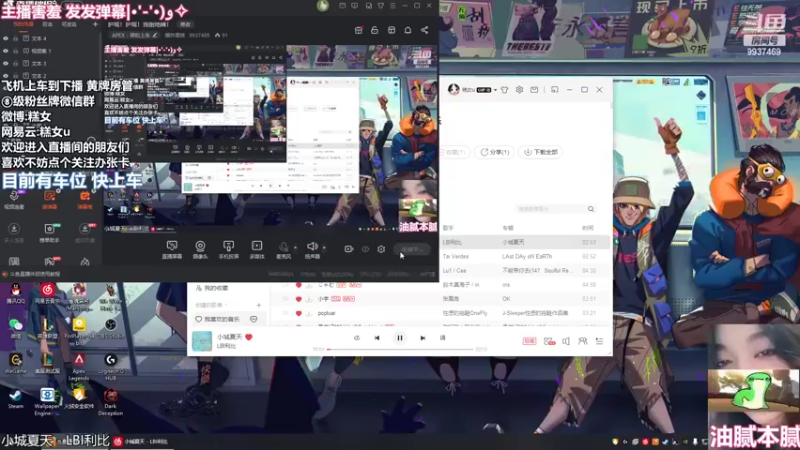800x450 pixels.
Task: Open skin shirt icon in music player header
Action: pyautogui.click(x=505, y=90)
